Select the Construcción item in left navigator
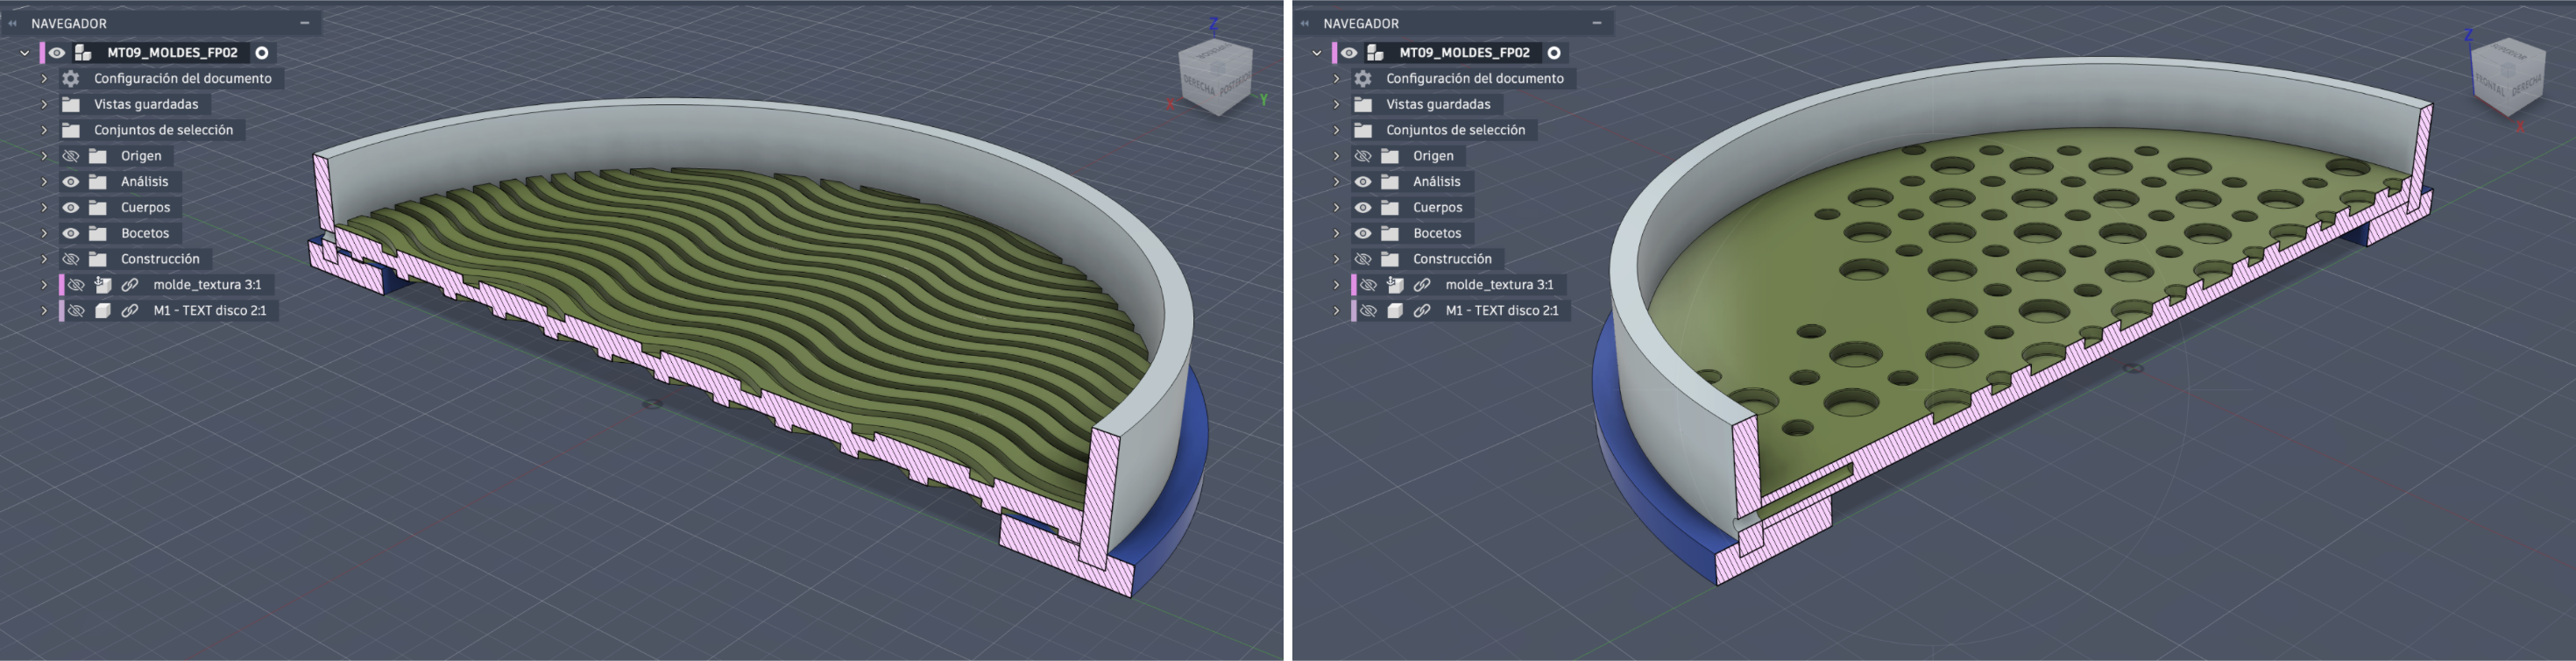 [x=160, y=259]
